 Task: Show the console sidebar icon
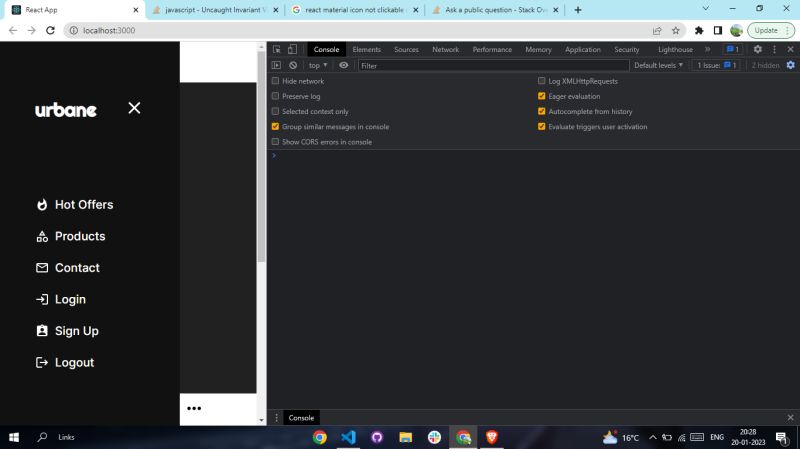point(277,65)
